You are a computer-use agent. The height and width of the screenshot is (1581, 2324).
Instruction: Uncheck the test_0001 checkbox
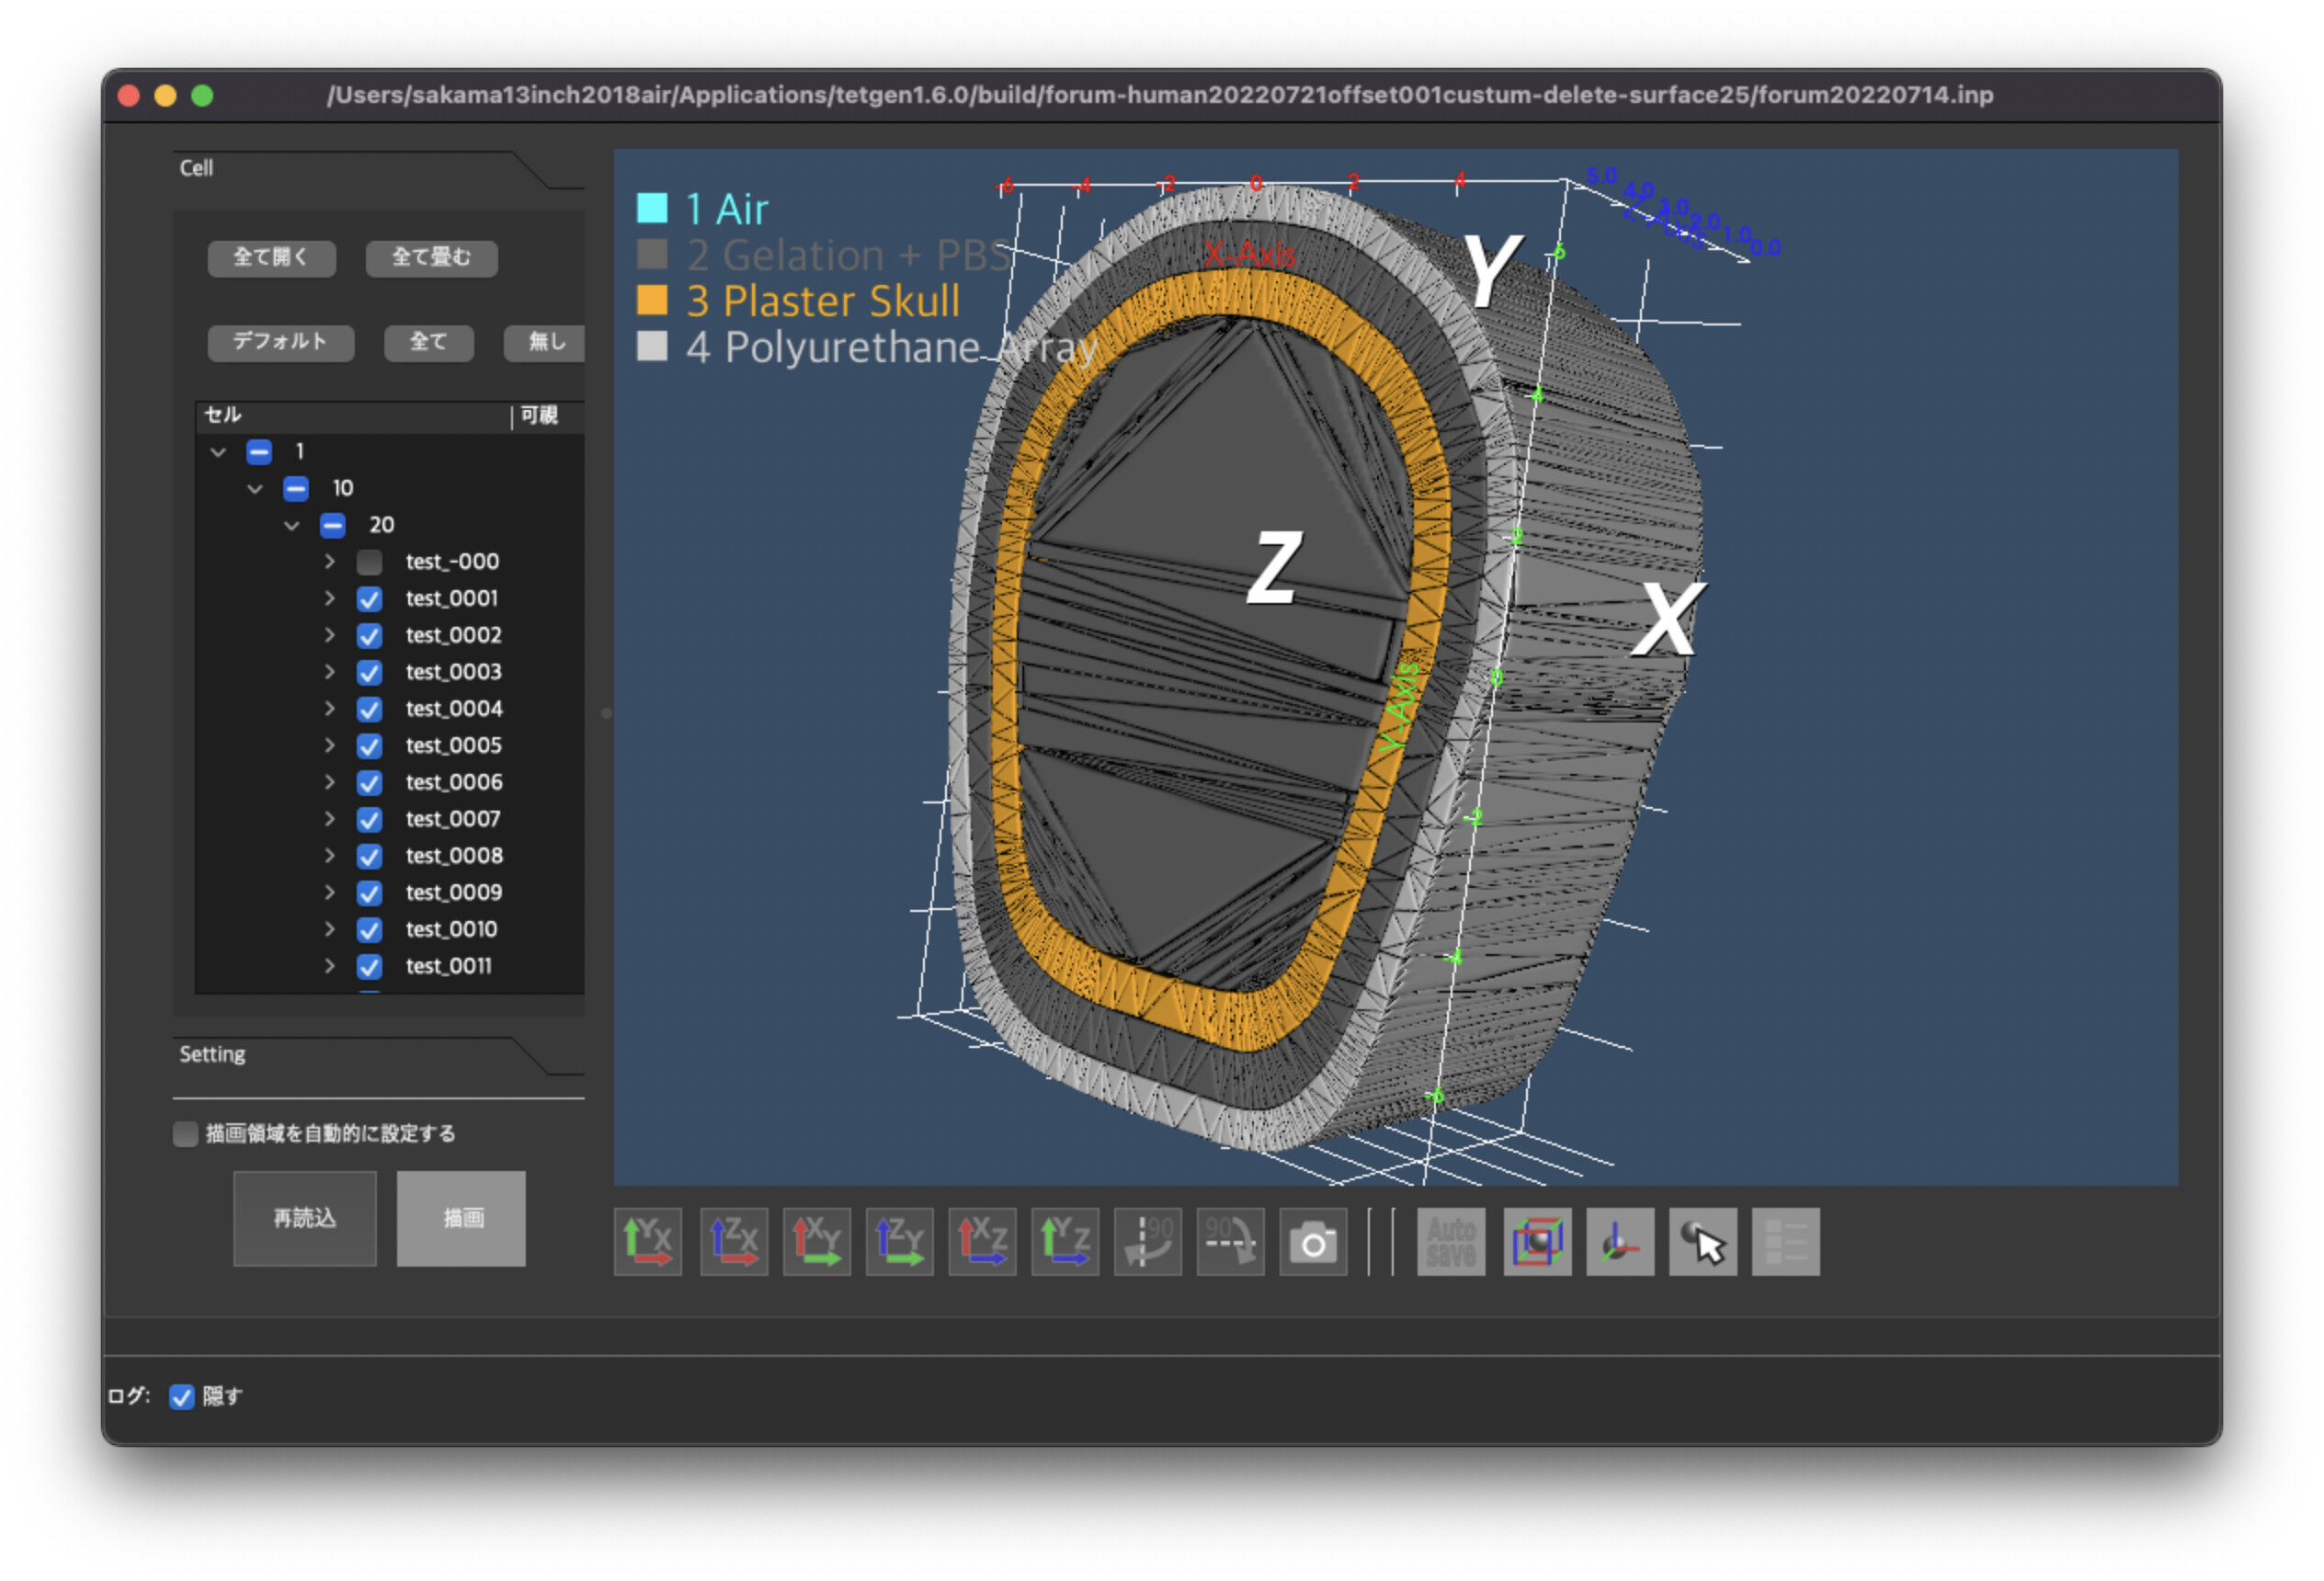coord(369,599)
